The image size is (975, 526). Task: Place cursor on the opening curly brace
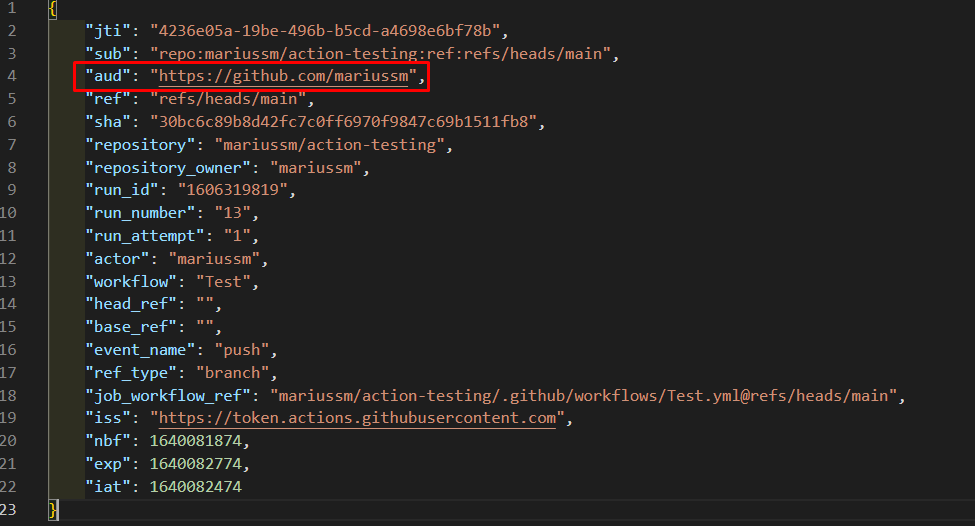tap(52, 9)
